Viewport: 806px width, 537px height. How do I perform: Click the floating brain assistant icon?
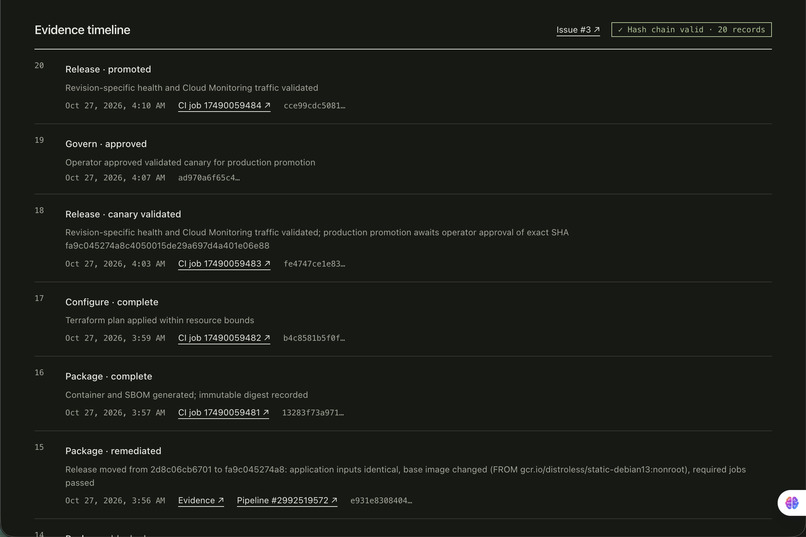click(792, 503)
